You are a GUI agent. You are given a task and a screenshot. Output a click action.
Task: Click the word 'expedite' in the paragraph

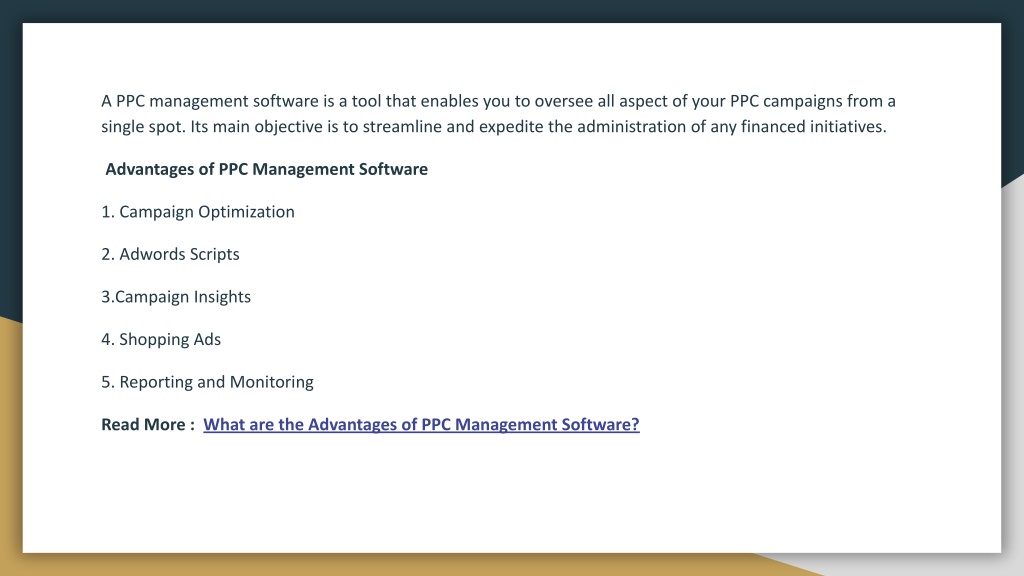[x=511, y=127]
